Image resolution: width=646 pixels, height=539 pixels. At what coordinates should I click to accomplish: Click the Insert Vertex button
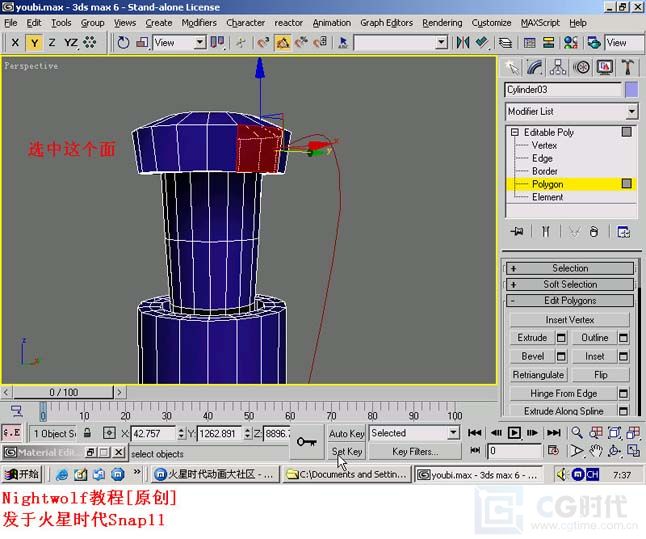[x=570, y=320]
